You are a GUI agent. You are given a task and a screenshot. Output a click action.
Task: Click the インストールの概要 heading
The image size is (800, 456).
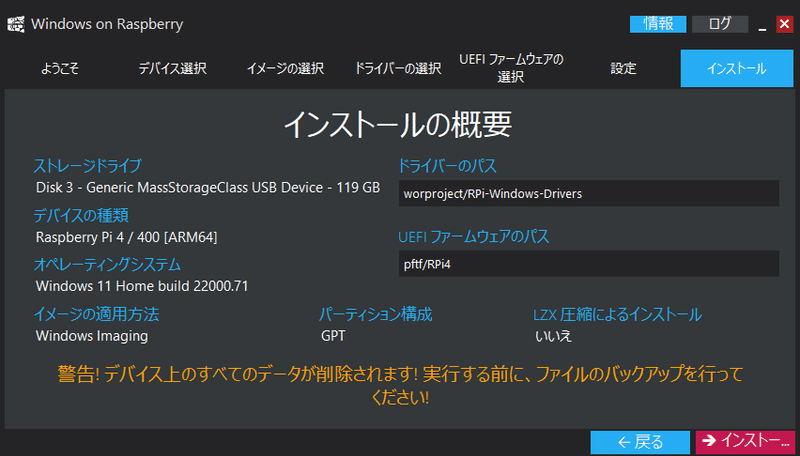click(x=398, y=124)
